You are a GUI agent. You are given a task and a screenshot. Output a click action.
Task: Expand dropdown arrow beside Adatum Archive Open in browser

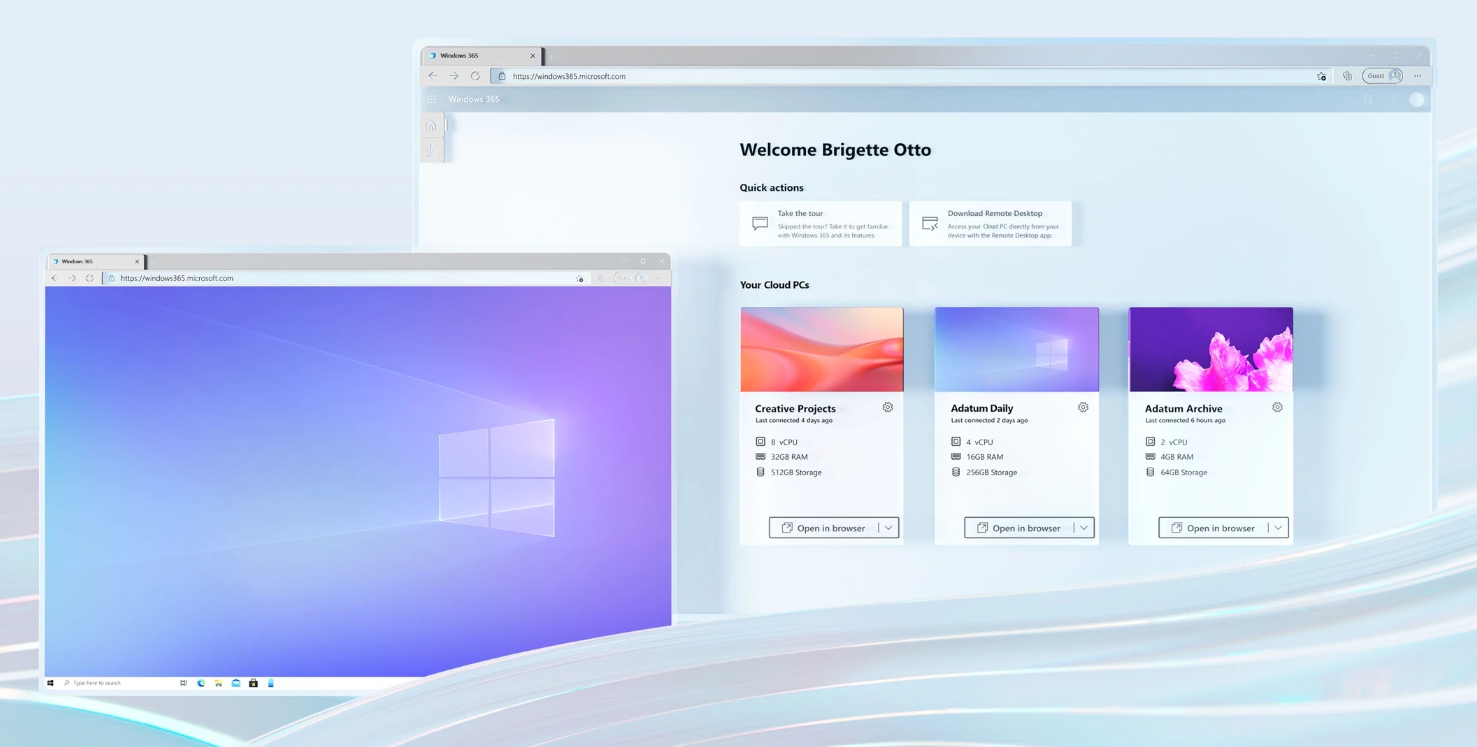[x=1278, y=528]
